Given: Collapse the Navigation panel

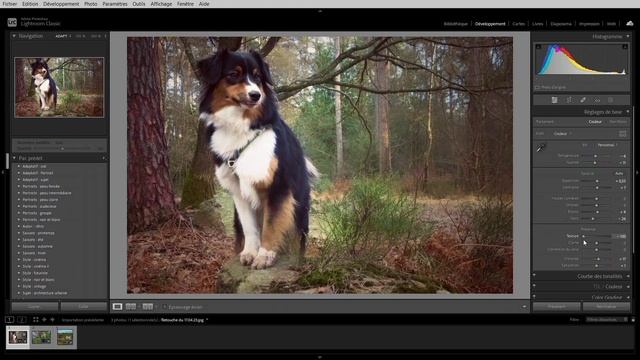Looking at the screenshot, I should tap(14, 36).
